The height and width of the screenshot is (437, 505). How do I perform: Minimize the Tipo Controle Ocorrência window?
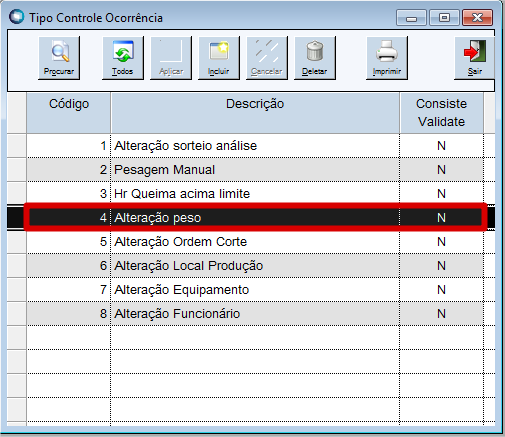pos(411,17)
